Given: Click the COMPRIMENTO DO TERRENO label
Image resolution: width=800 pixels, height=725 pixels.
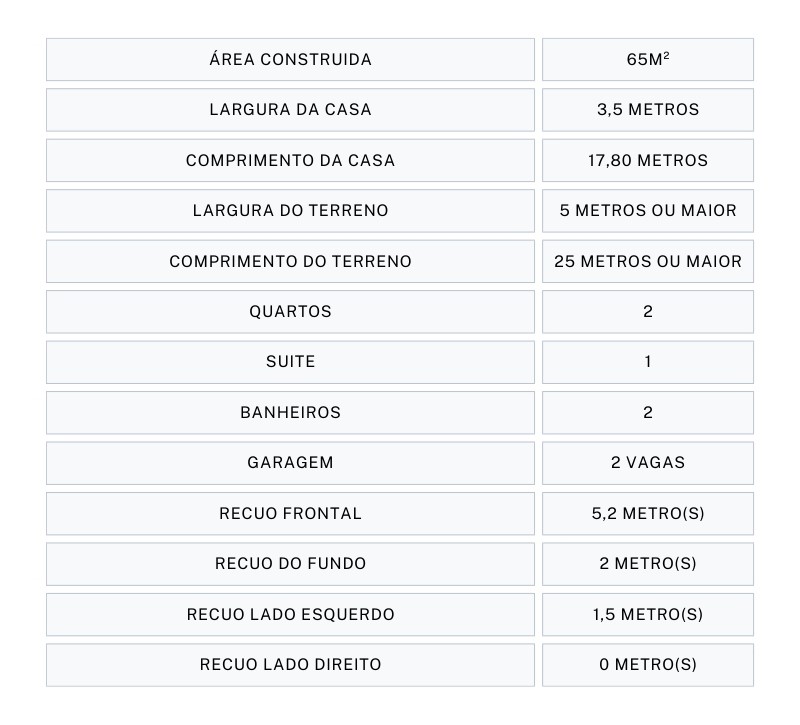Looking at the screenshot, I should click(290, 261).
